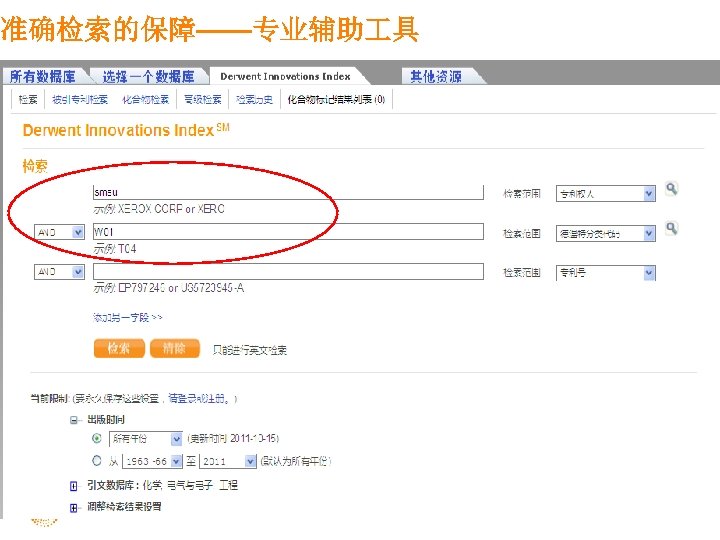
Task: Click the orange 检索 search button
Action: (119, 348)
